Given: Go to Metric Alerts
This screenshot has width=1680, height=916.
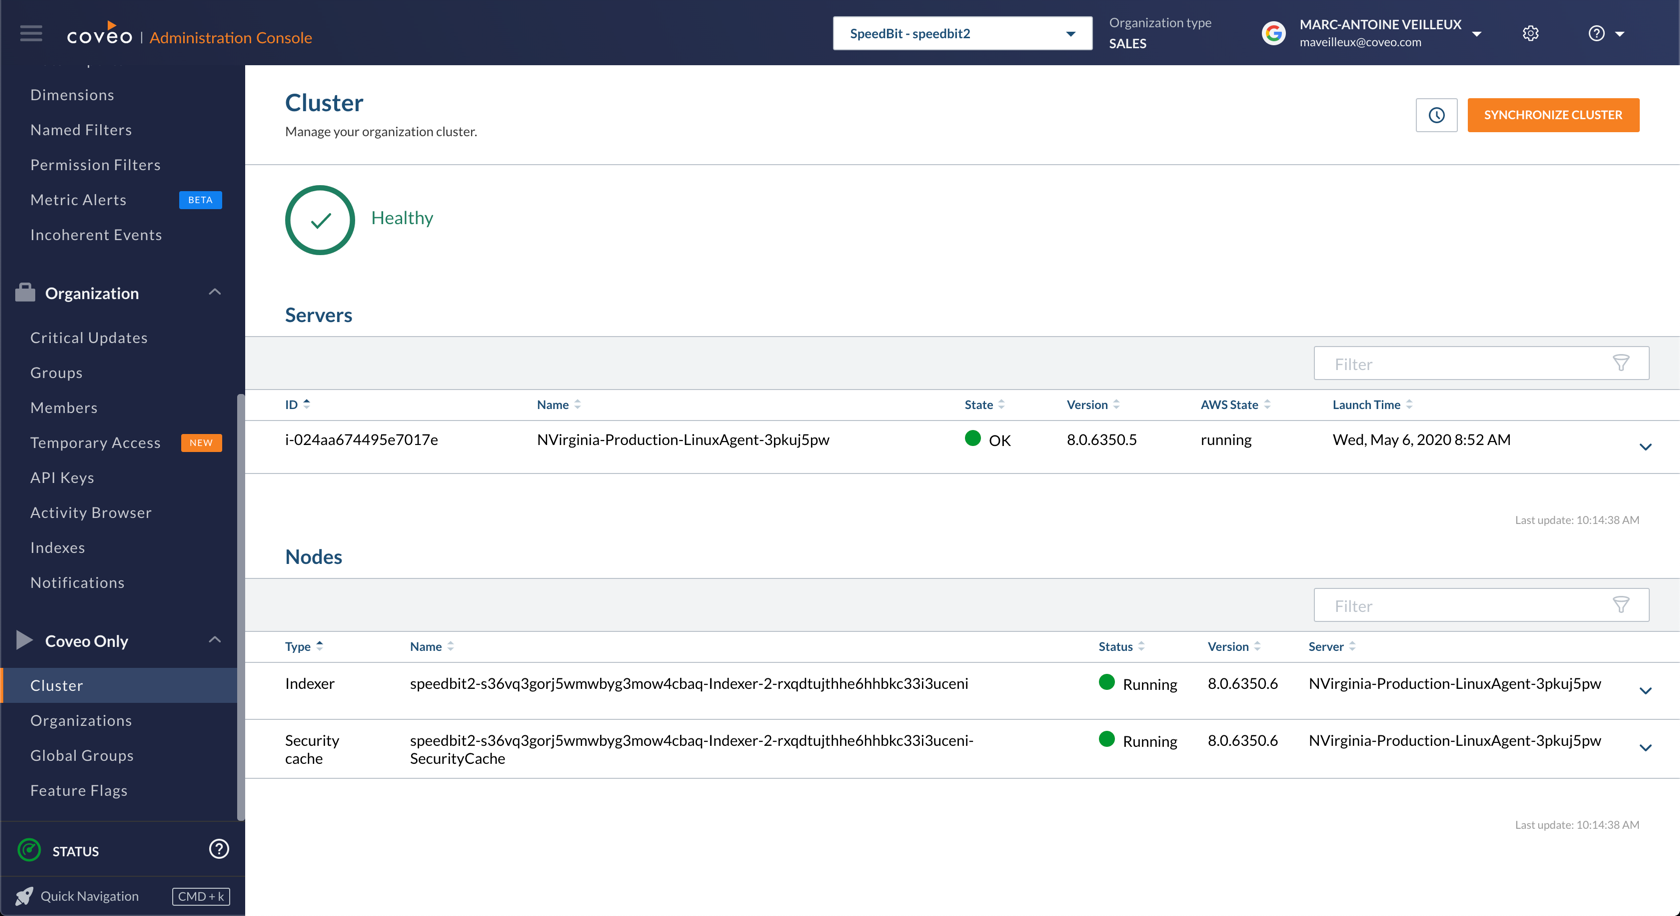Looking at the screenshot, I should pyautogui.click(x=78, y=199).
